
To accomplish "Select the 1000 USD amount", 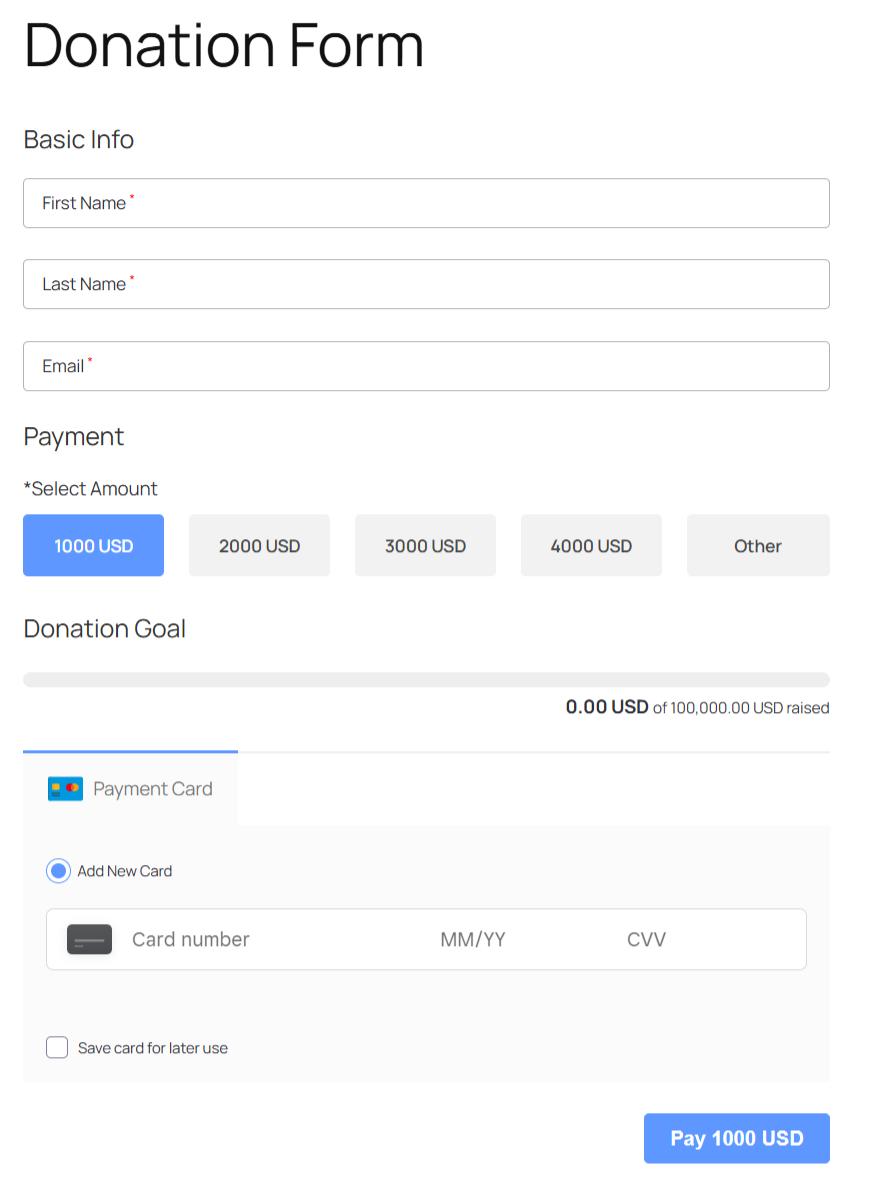I will [93, 546].
